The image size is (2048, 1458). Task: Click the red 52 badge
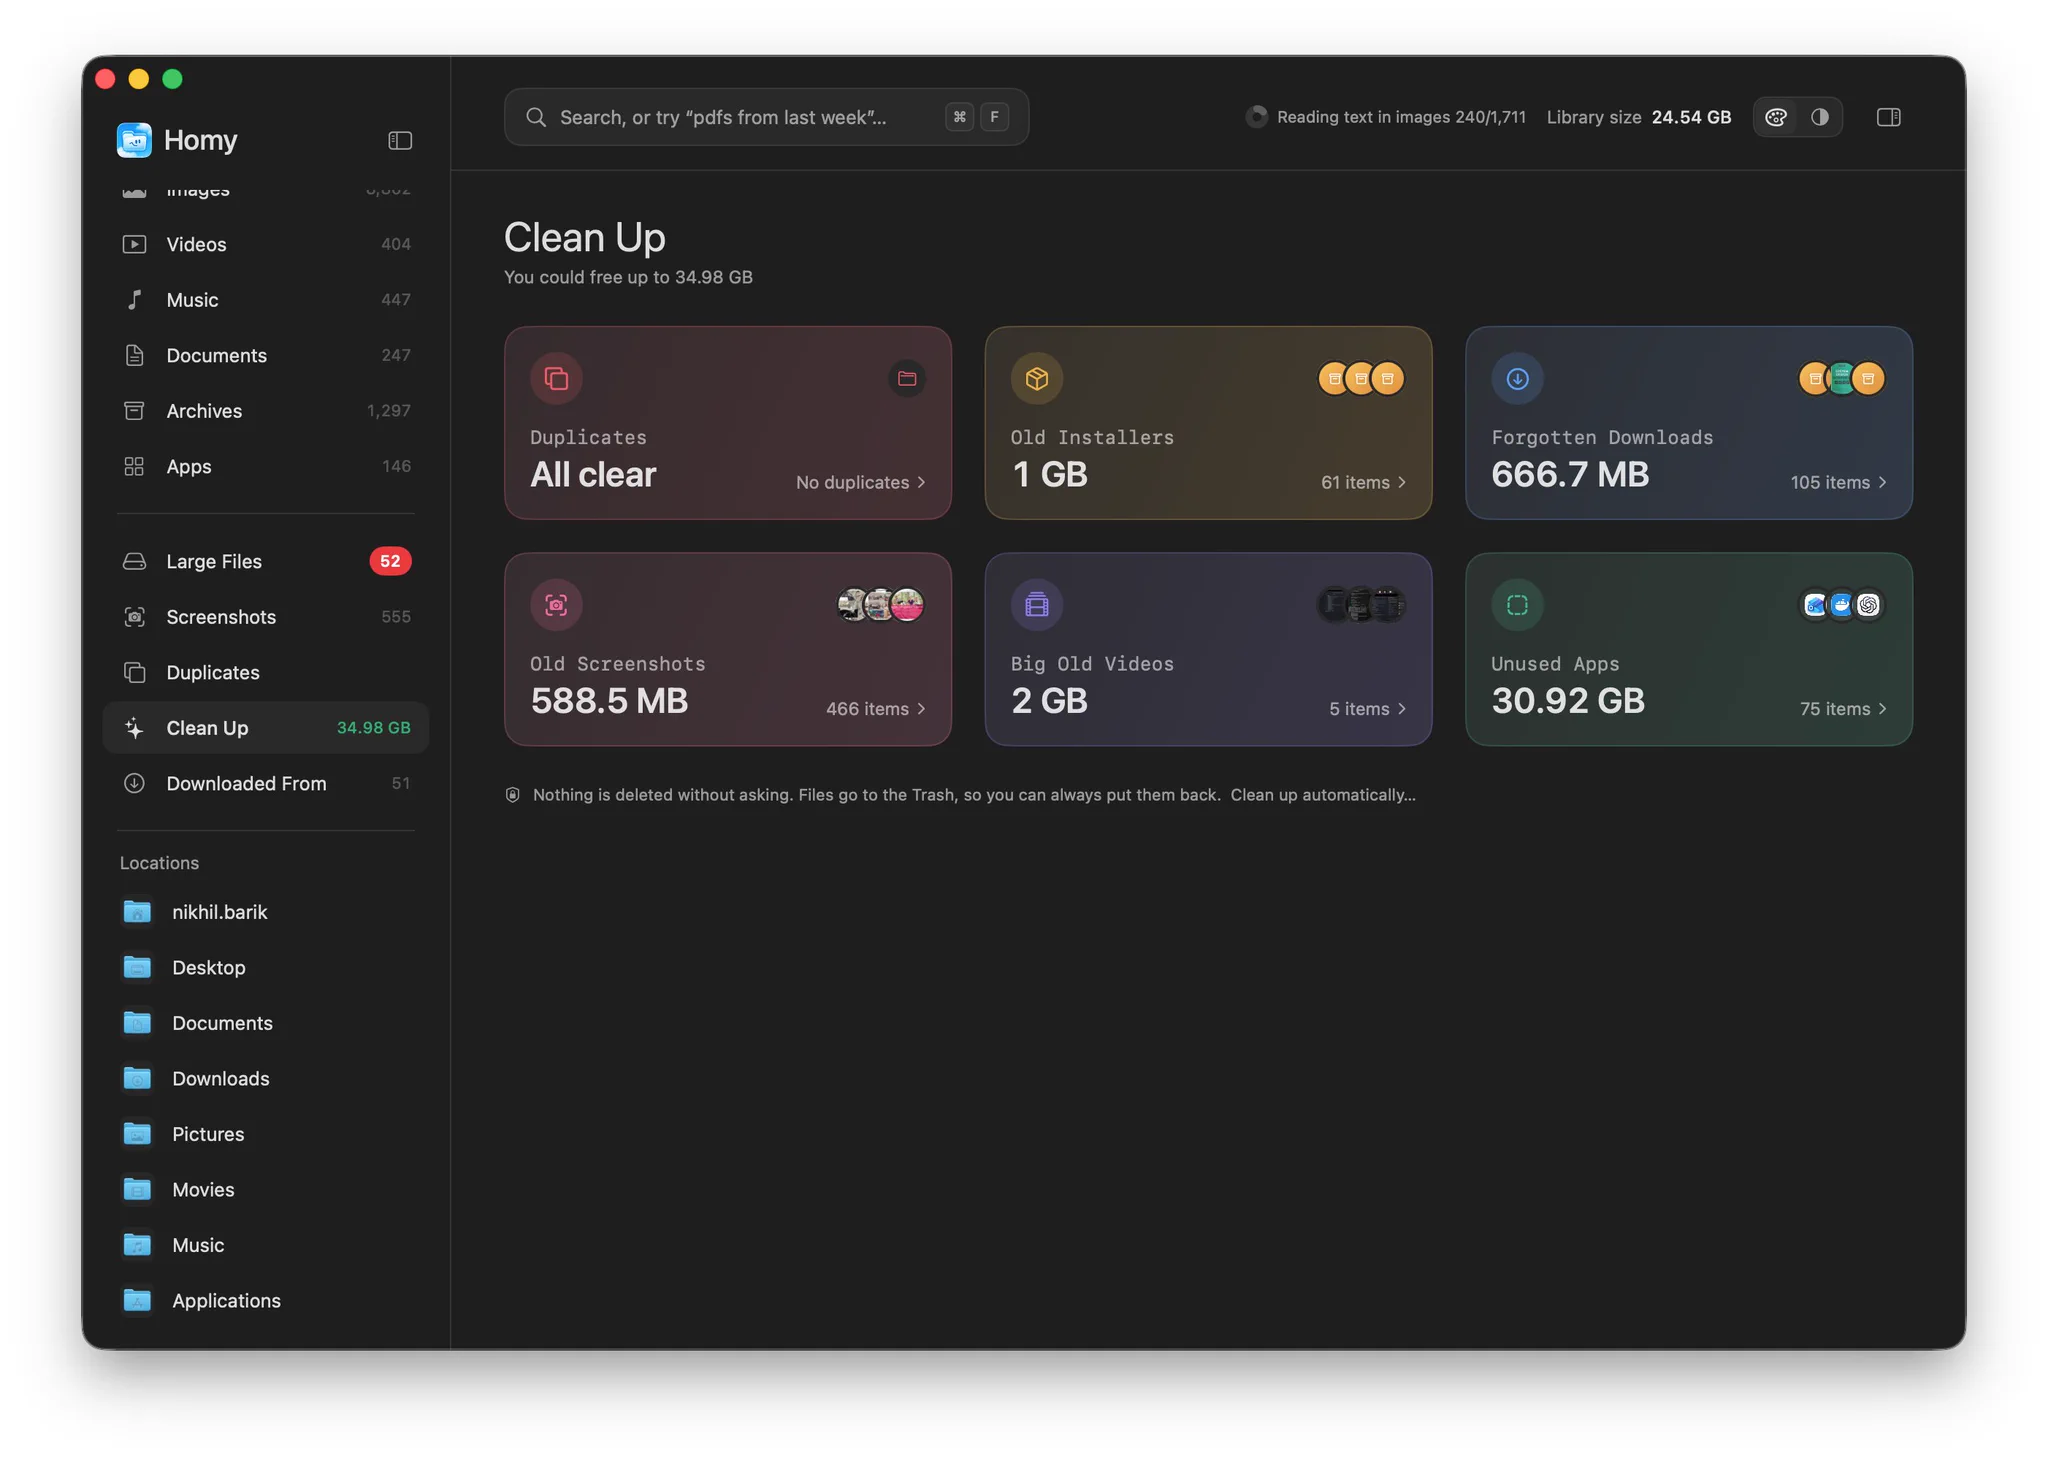tap(390, 561)
